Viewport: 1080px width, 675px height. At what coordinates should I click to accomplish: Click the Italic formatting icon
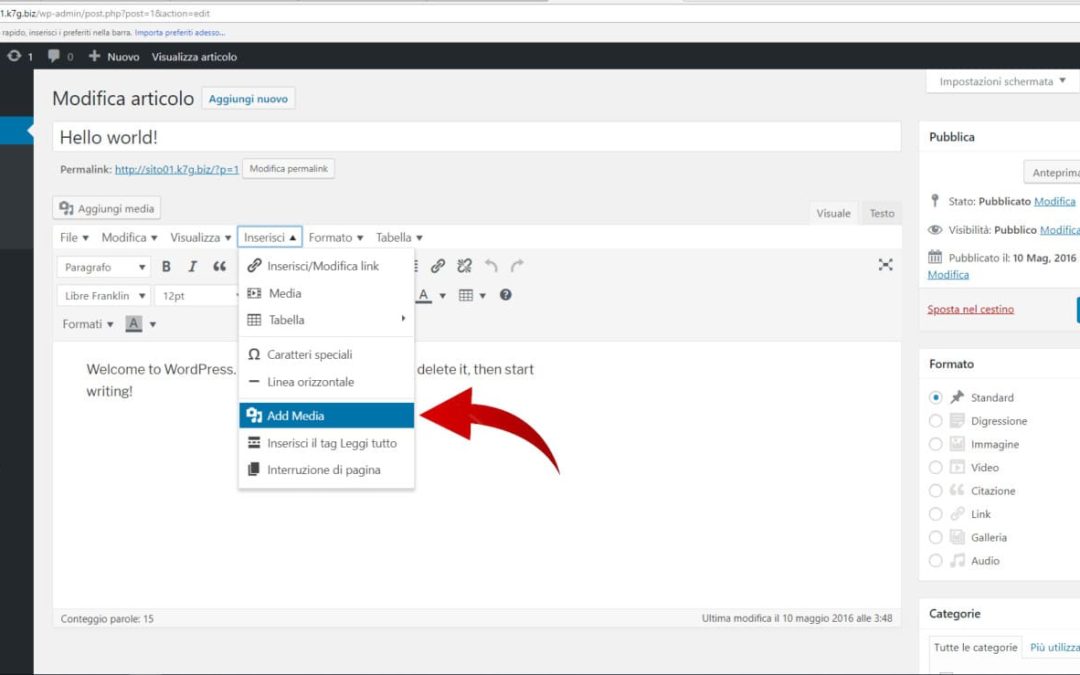pos(193,267)
